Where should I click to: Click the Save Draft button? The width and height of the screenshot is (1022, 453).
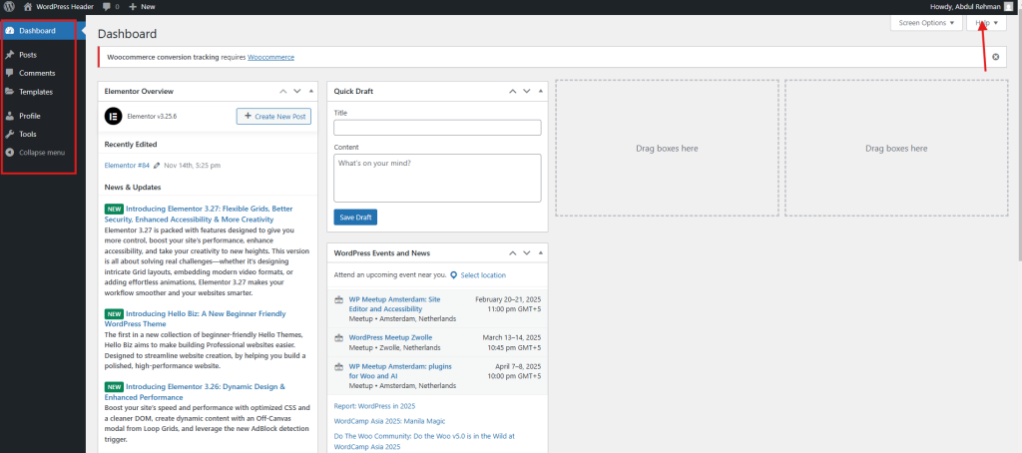355,217
